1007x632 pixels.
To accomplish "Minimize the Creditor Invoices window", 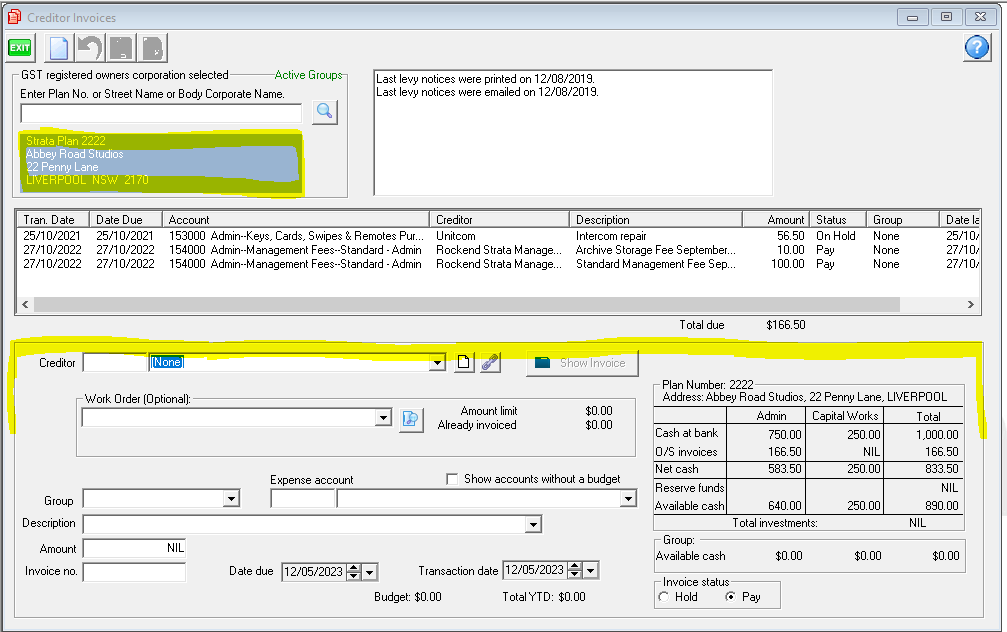I will [912, 17].
